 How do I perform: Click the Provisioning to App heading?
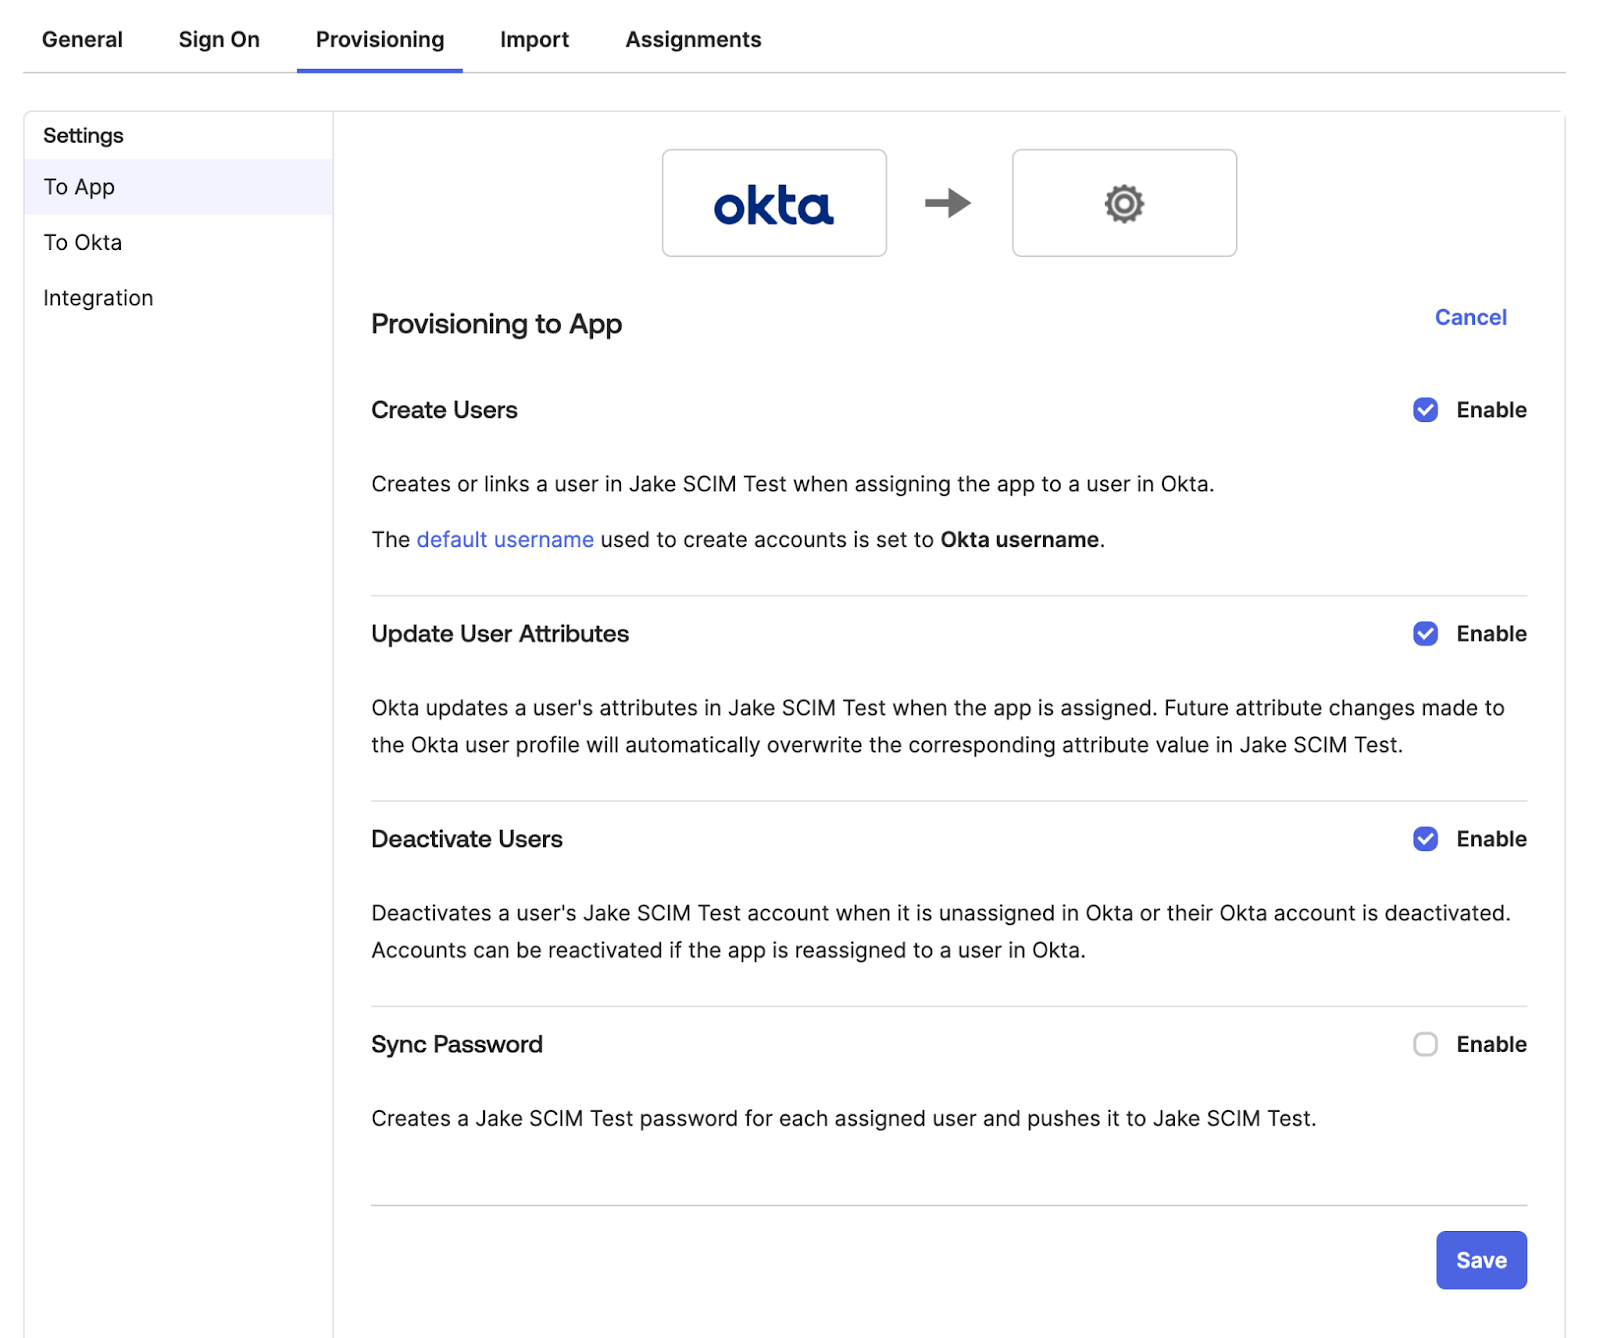496,324
